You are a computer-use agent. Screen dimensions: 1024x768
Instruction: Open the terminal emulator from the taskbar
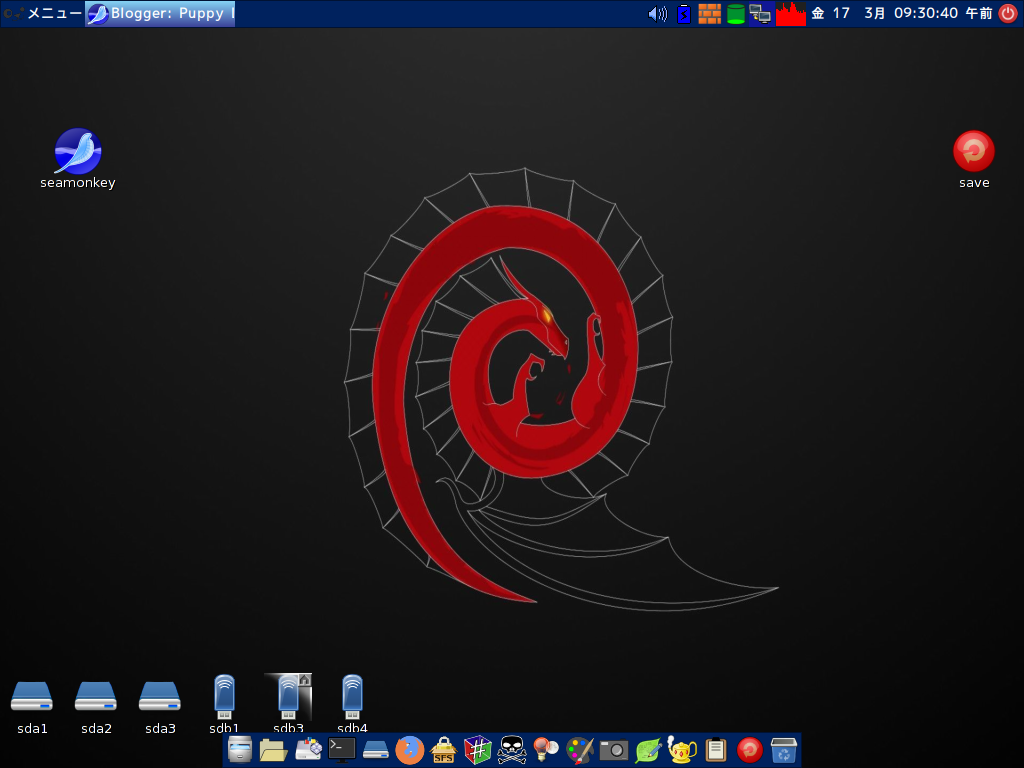tap(339, 748)
